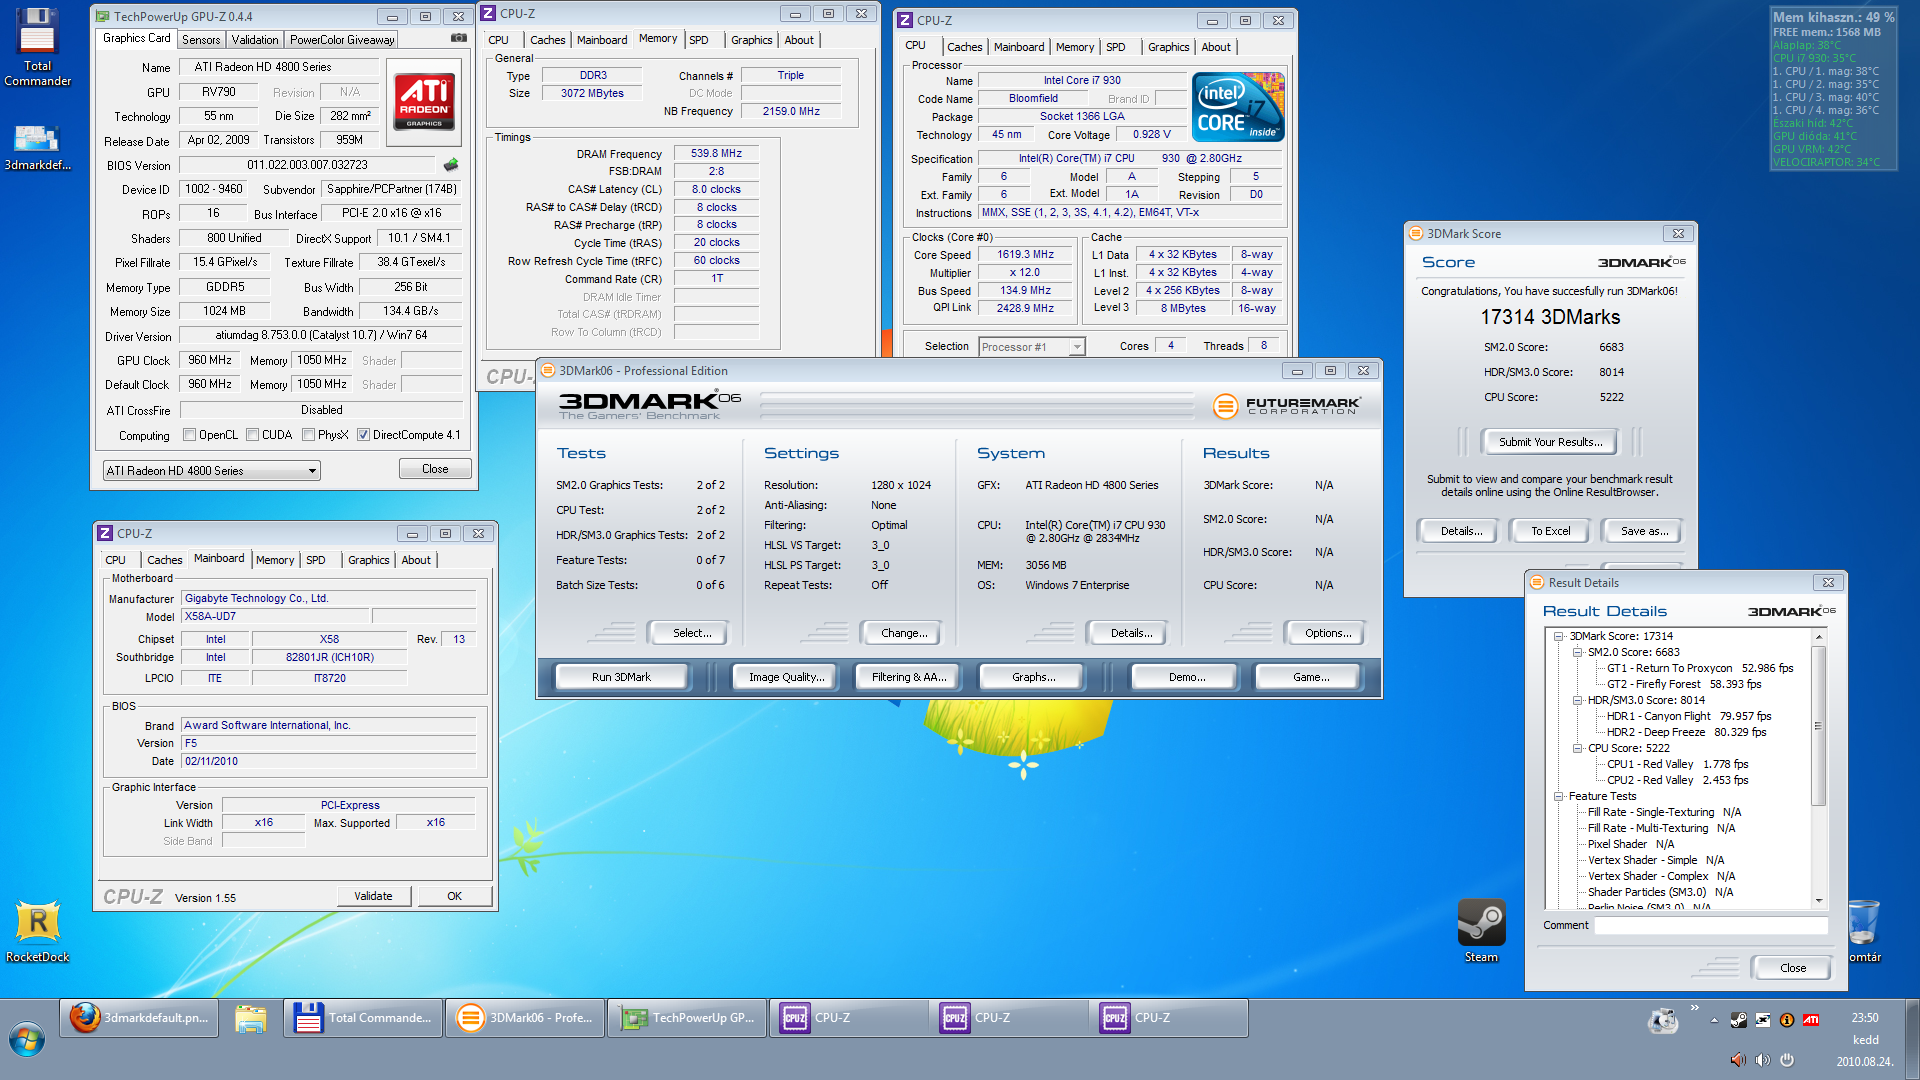This screenshot has height=1080, width=1920.
Task: Switch to Firefox 3dmarkdefault.pn... taskbar item
Action: coord(139,1018)
